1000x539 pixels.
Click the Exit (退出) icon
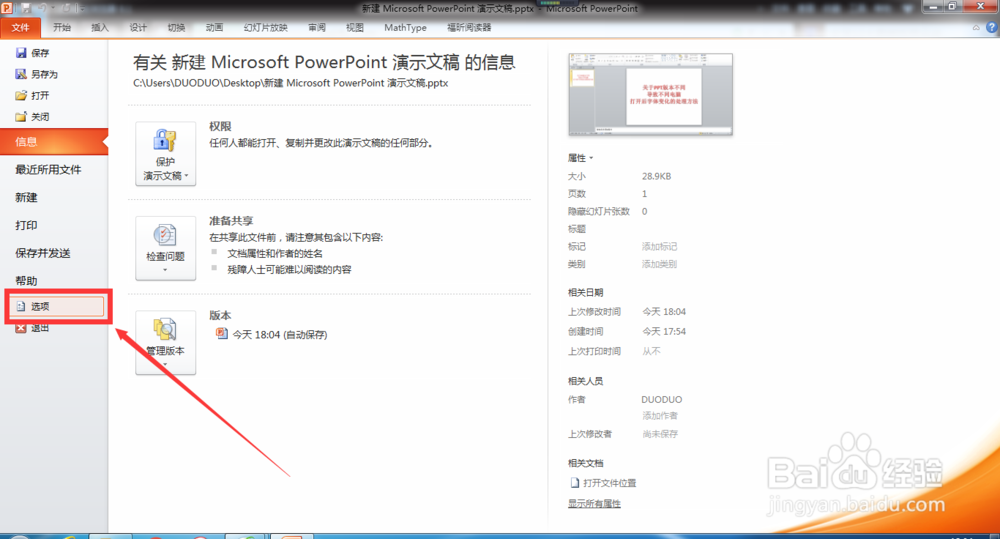tap(21, 328)
